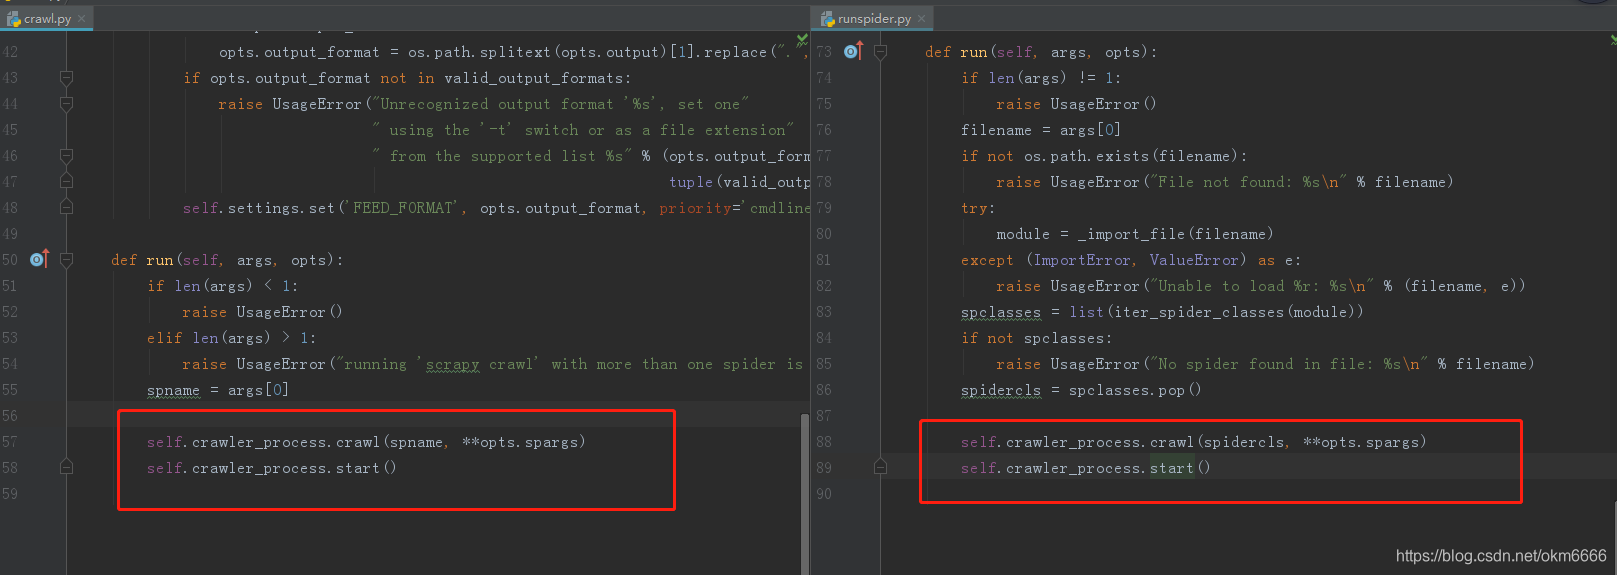Click 'FEED_FORMAT' string in crawl.py line 48

403,208
